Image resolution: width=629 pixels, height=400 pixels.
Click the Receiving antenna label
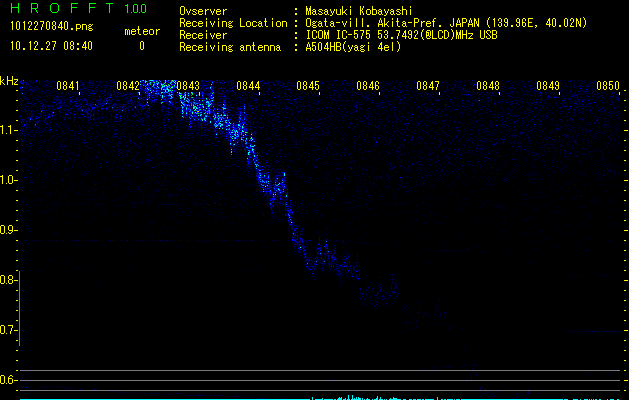pos(230,47)
